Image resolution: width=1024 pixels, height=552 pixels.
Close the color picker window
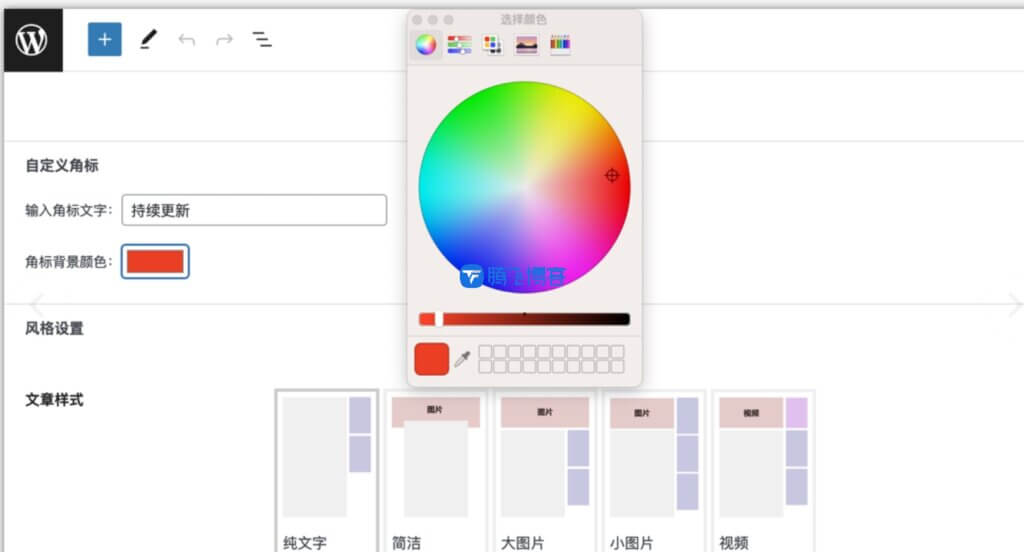pos(417,20)
